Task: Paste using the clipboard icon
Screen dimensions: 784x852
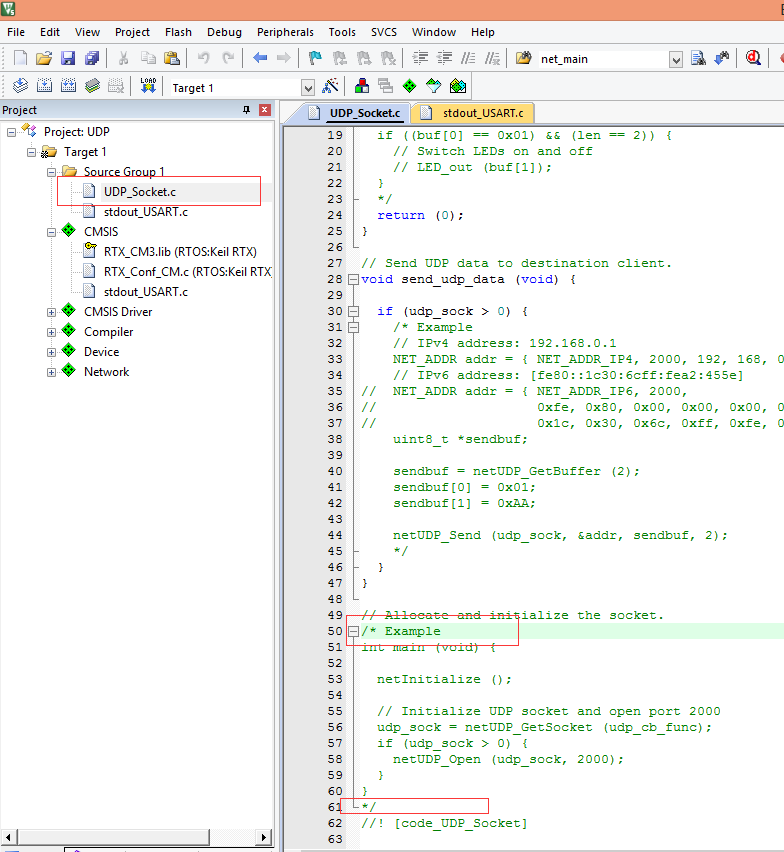Action: pos(172,58)
